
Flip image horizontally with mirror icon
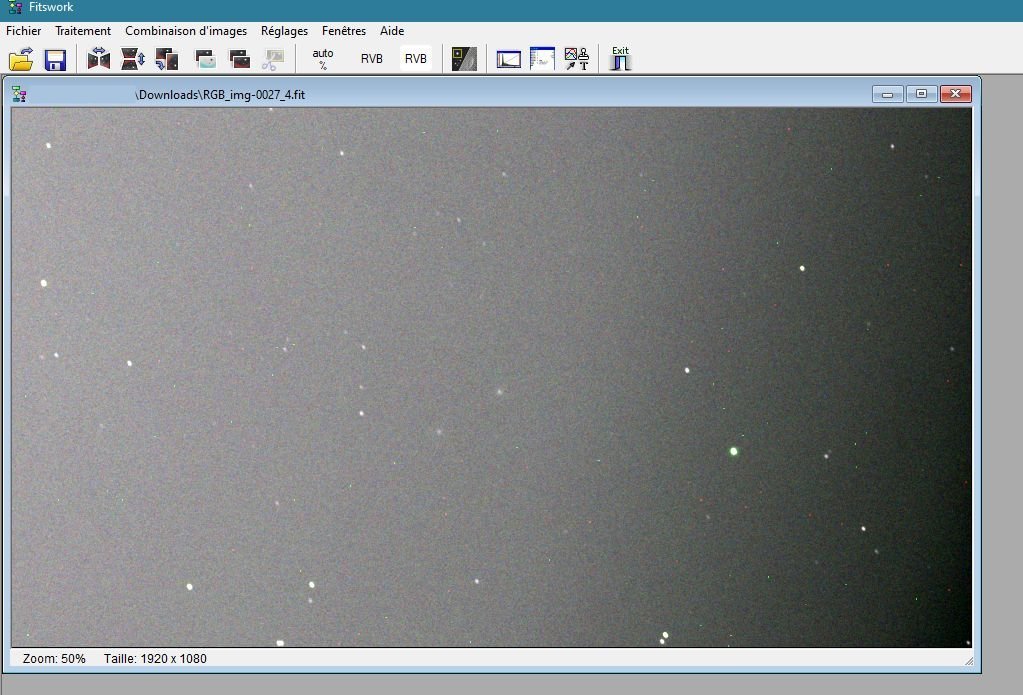[x=99, y=59]
